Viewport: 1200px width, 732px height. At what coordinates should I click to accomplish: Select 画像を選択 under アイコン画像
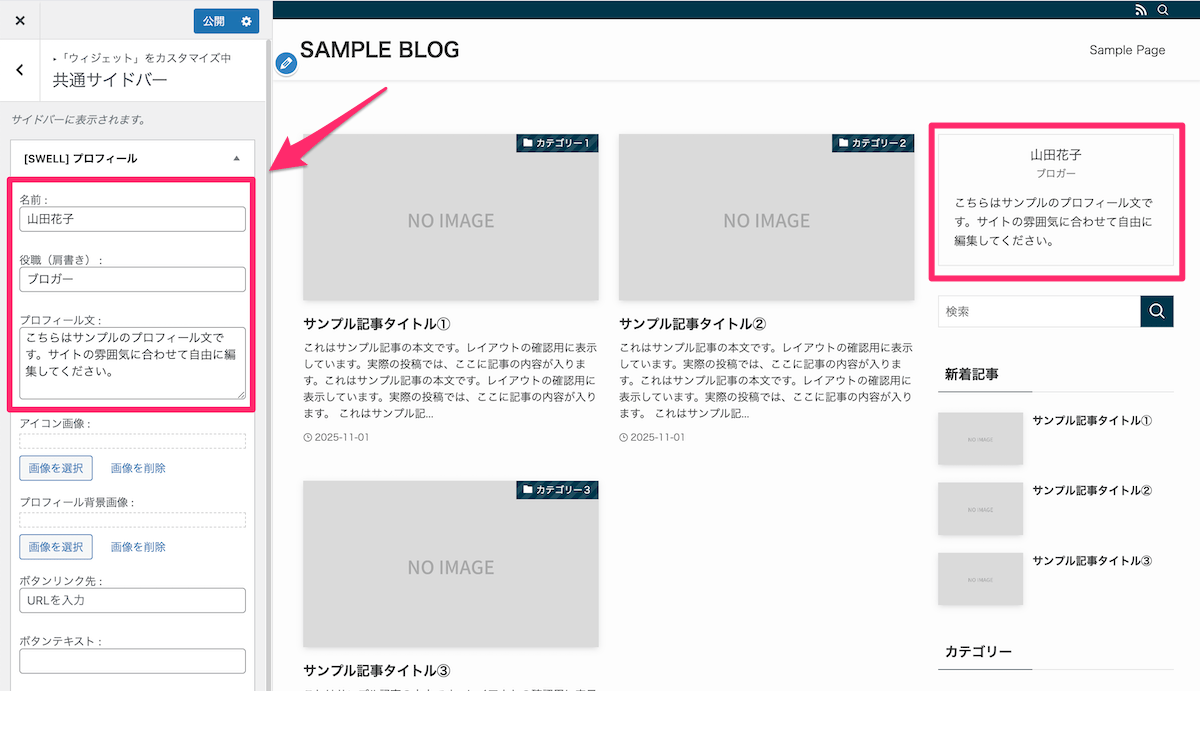tap(55, 467)
